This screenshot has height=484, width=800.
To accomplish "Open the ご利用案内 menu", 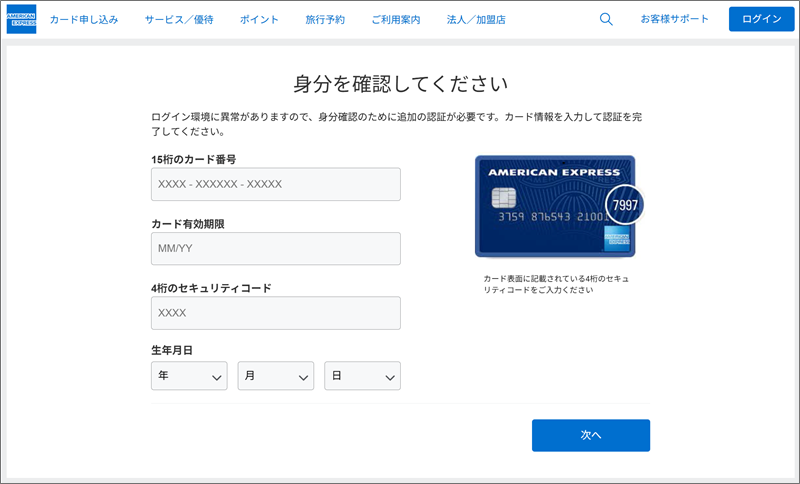I will pyautogui.click(x=395, y=19).
